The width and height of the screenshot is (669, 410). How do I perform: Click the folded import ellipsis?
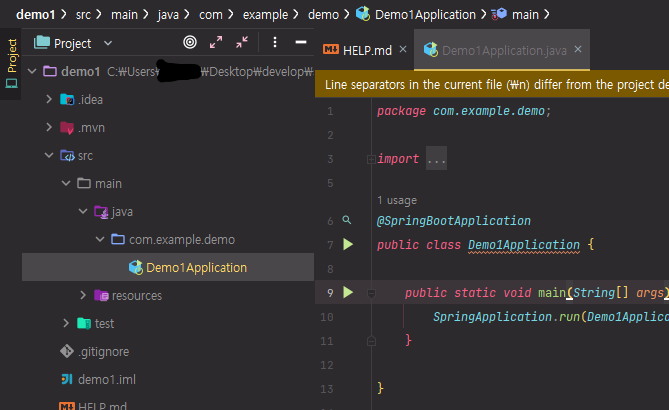pos(436,159)
